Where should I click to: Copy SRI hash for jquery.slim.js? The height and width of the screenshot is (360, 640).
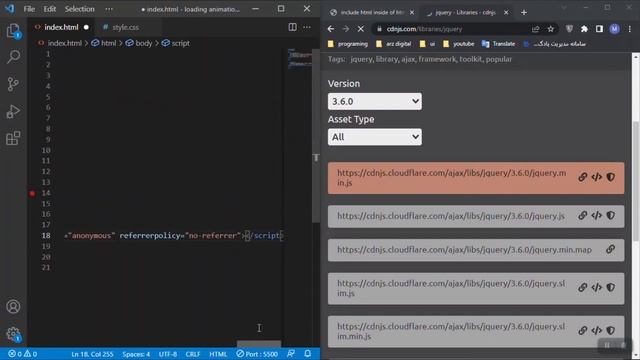(611, 288)
